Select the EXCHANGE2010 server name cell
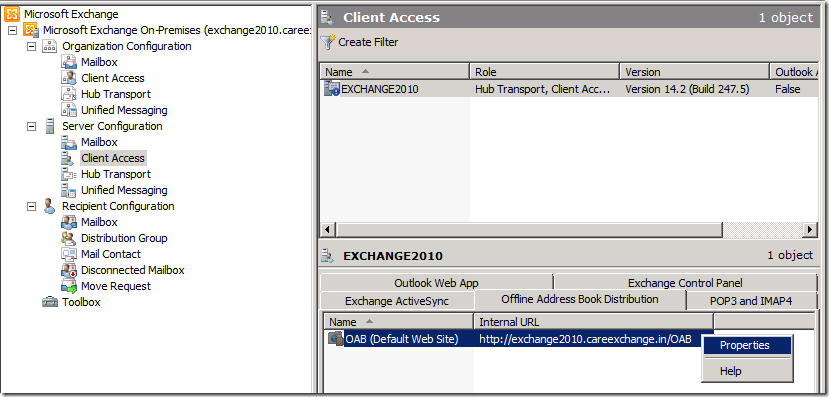 click(x=380, y=89)
